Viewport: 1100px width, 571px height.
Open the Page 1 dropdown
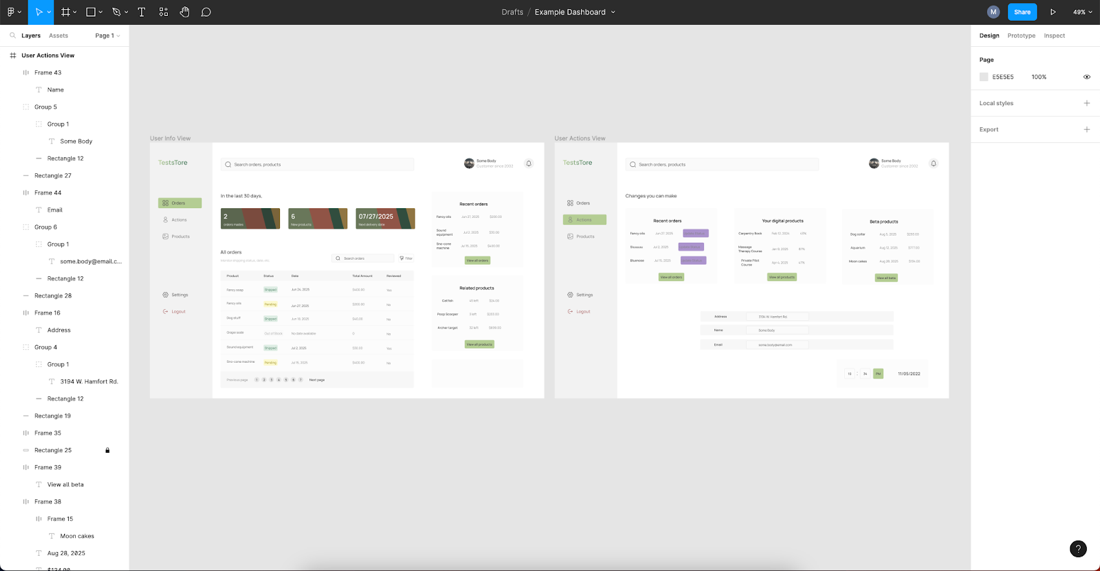[107, 36]
